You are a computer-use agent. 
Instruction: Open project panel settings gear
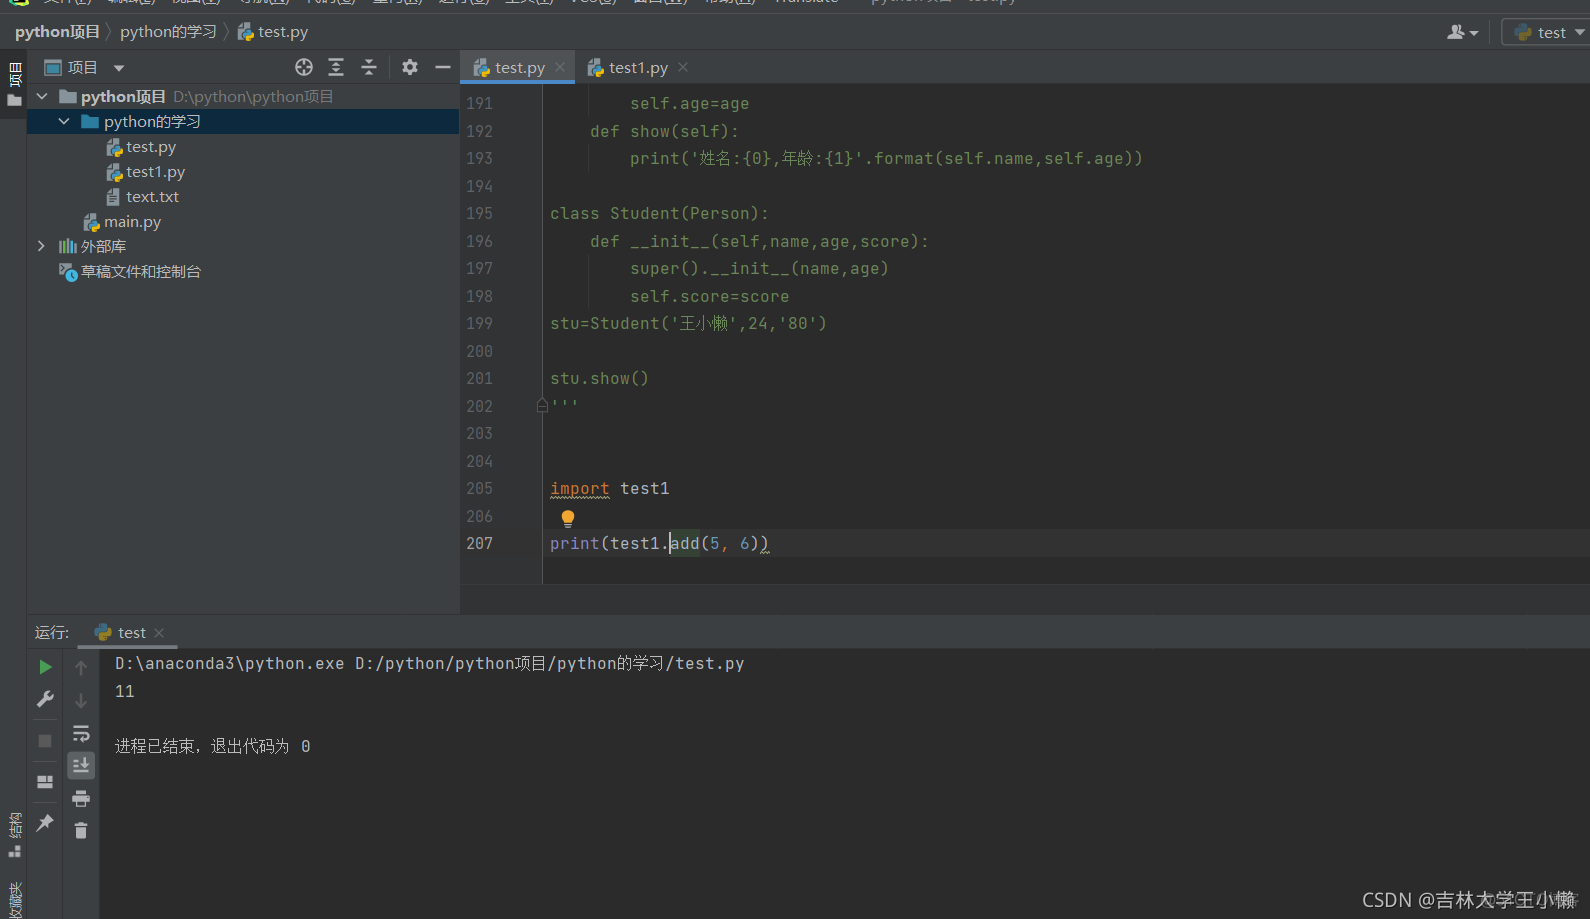410,67
